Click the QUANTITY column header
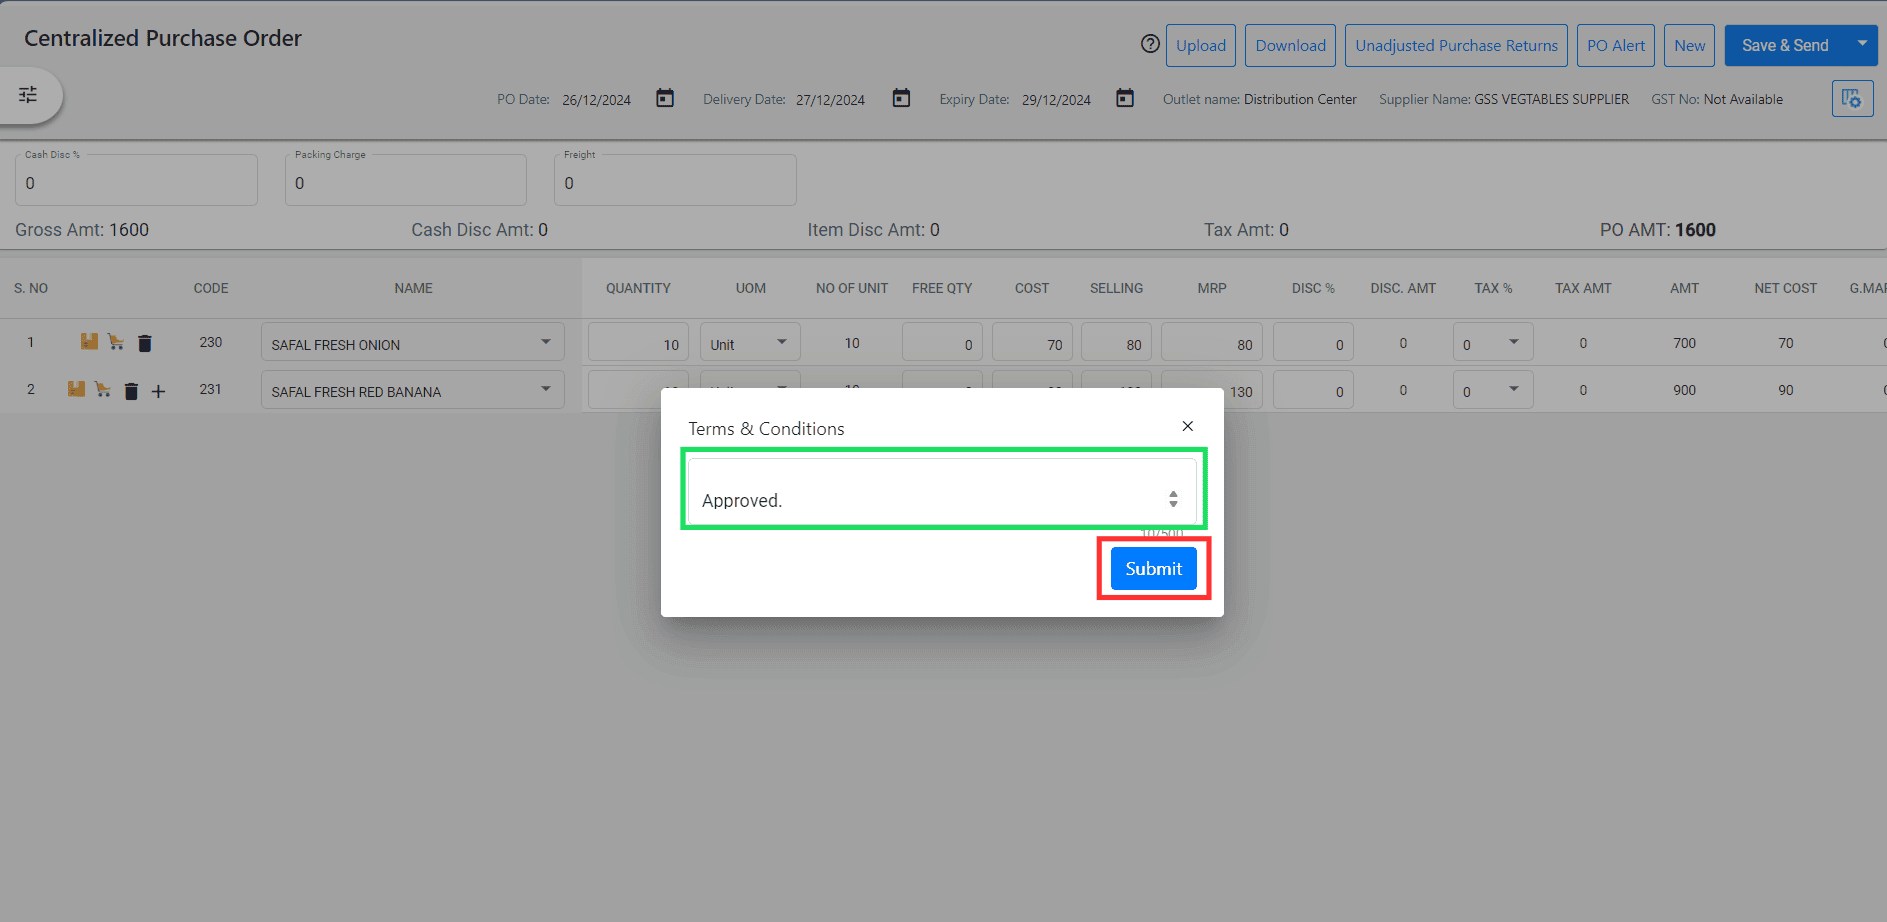 [638, 288]
